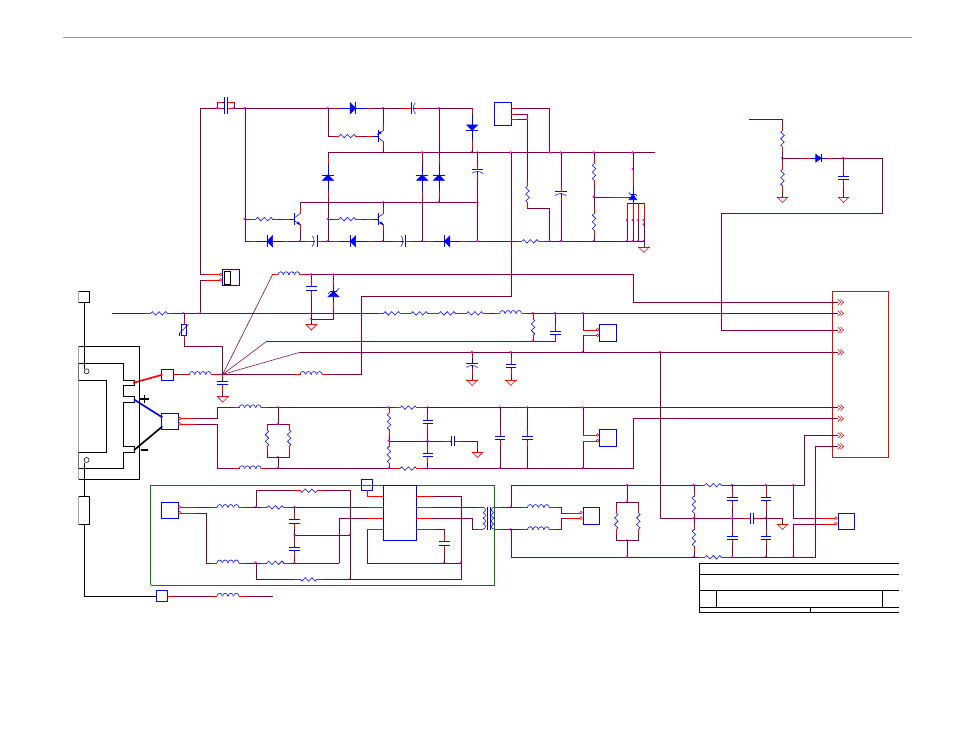This screenshot has height=738, width=954.
Task: Select the tall black fuse rectangle below battery holder
Action: 84,510
